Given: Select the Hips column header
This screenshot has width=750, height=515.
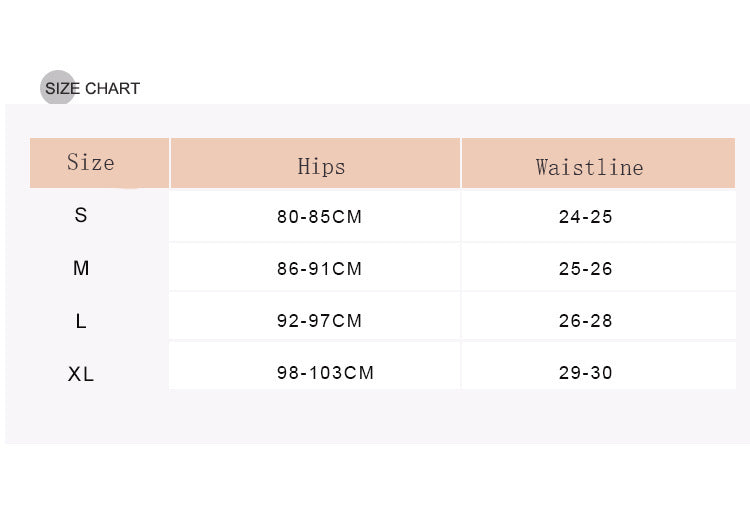Looking at the screenshot, I should [x=321, y=166].
